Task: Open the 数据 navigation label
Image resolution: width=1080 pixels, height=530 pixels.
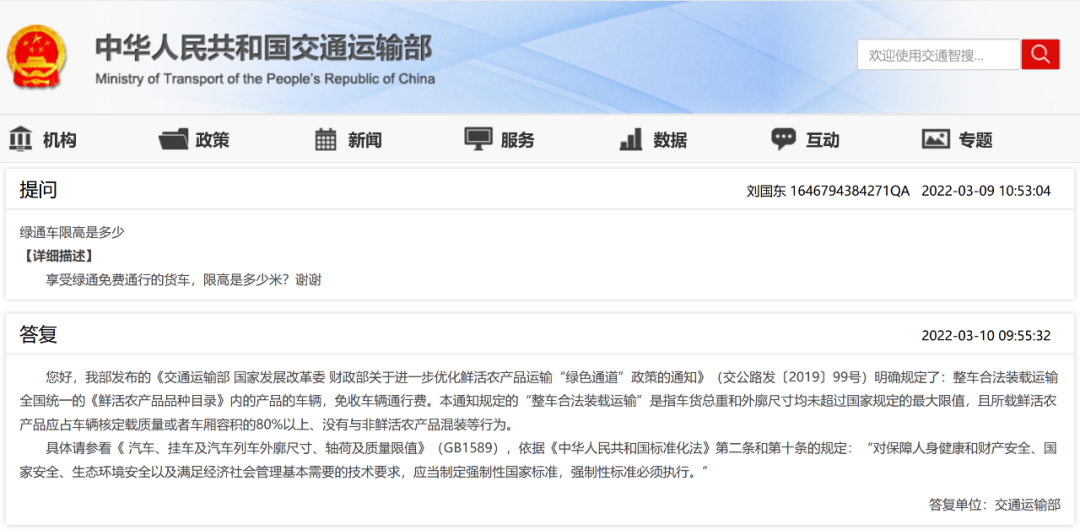Action: click(670, 140)
